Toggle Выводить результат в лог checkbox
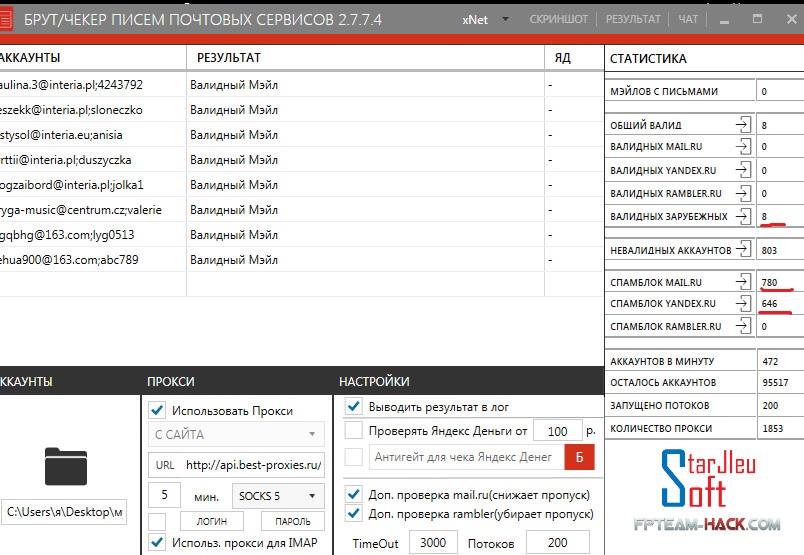The width and height of the screenshot is (804, 555). click(x=353, y=406)
